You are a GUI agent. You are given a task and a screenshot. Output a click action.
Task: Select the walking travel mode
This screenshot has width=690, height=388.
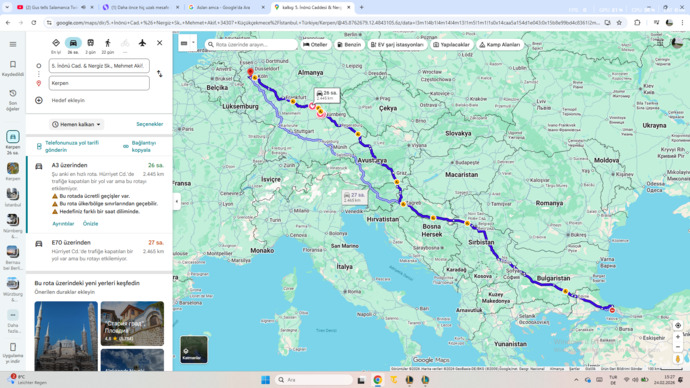point(108,45)
